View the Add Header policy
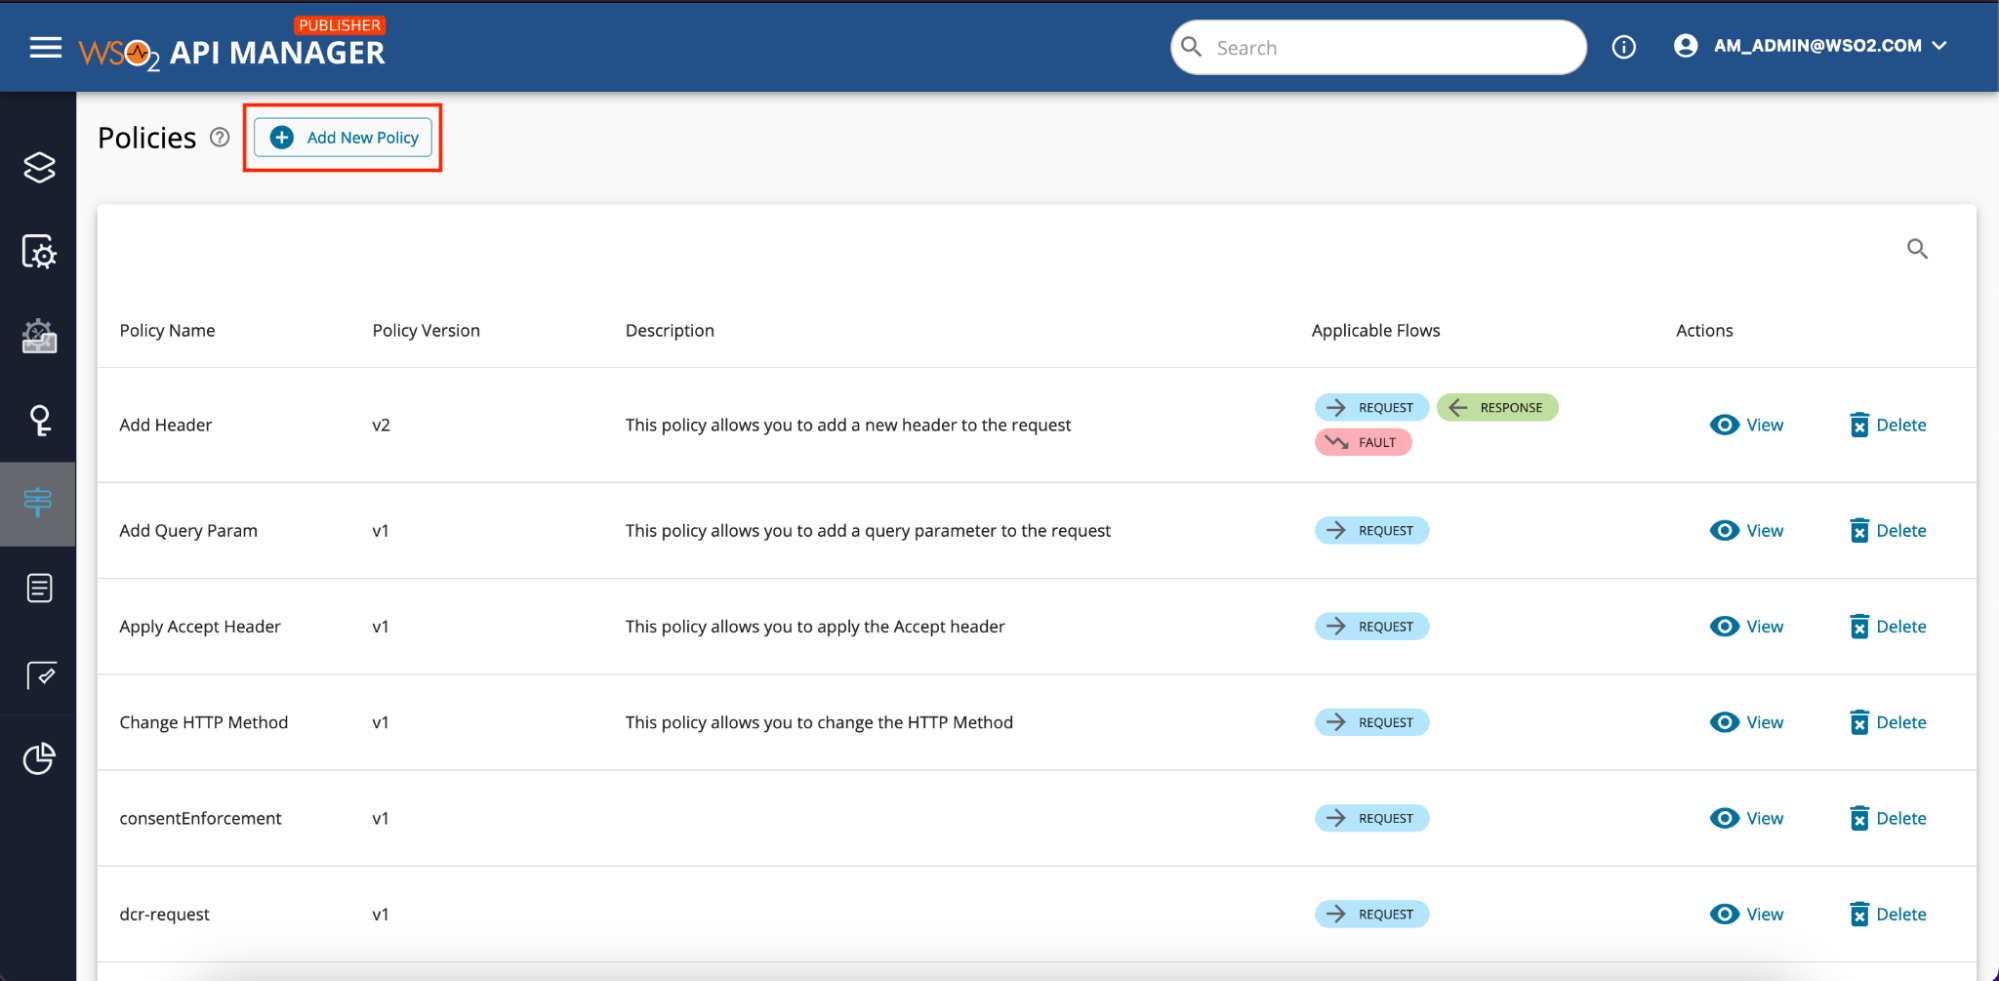The height and width of the screenshot is (981, 1999). pos(1747,425)
